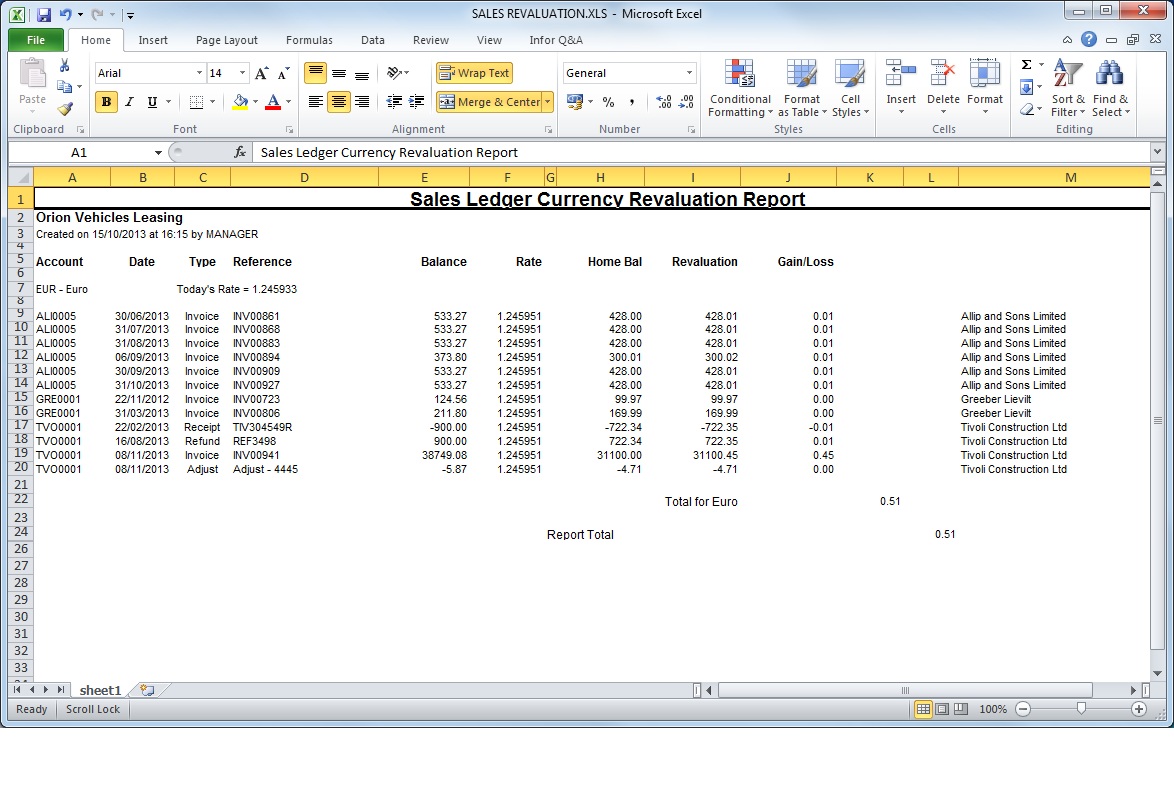The width and height of the screenshot is (1174, 794).
Task: Expand the General number format dropdown
Action: [689, 73]
